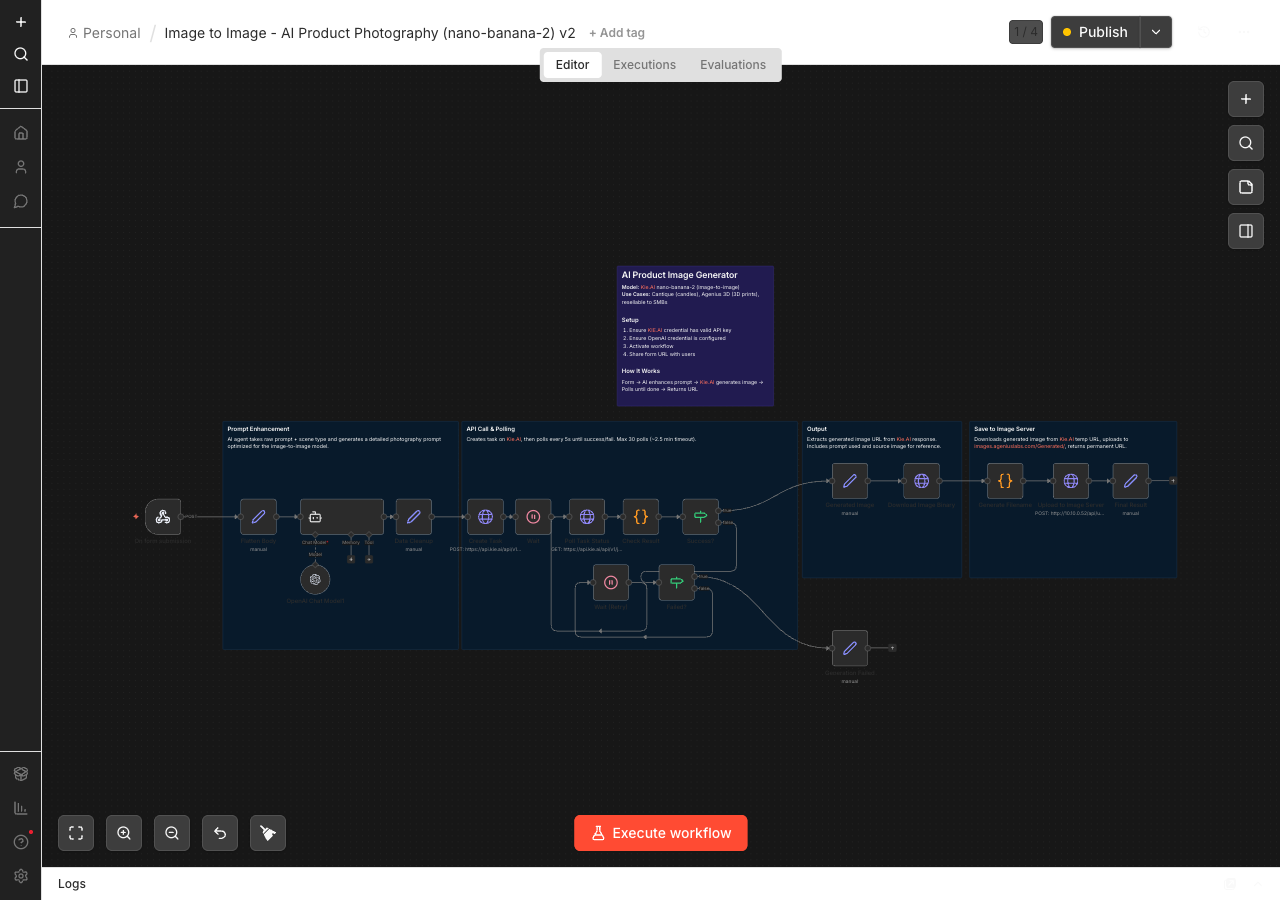Click the Execute workflow button

(x=660, y=832)
